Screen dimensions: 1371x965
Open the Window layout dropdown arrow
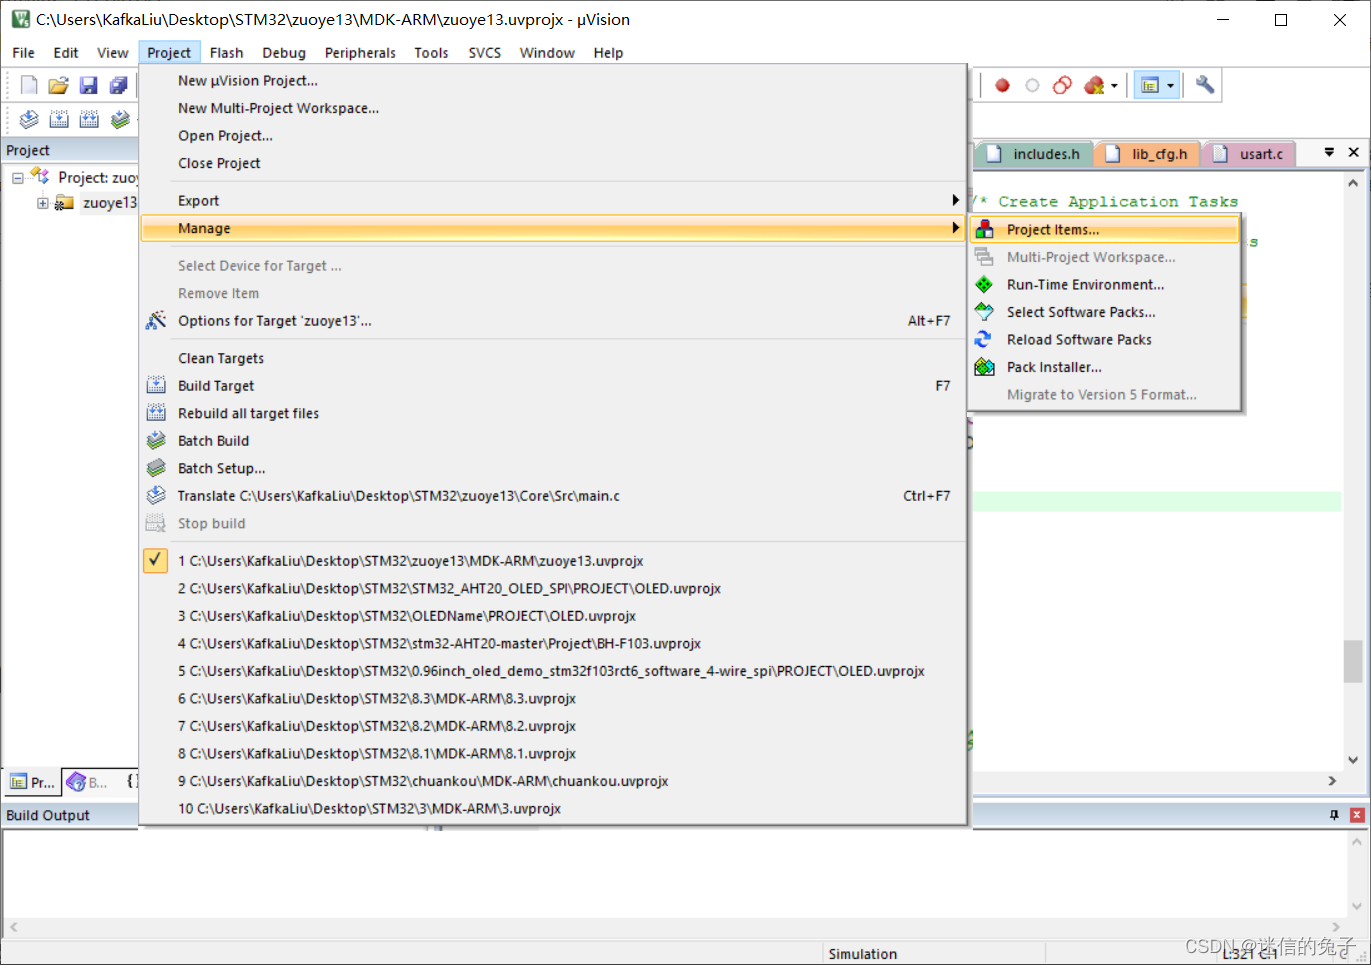[x=1171, y=86]
